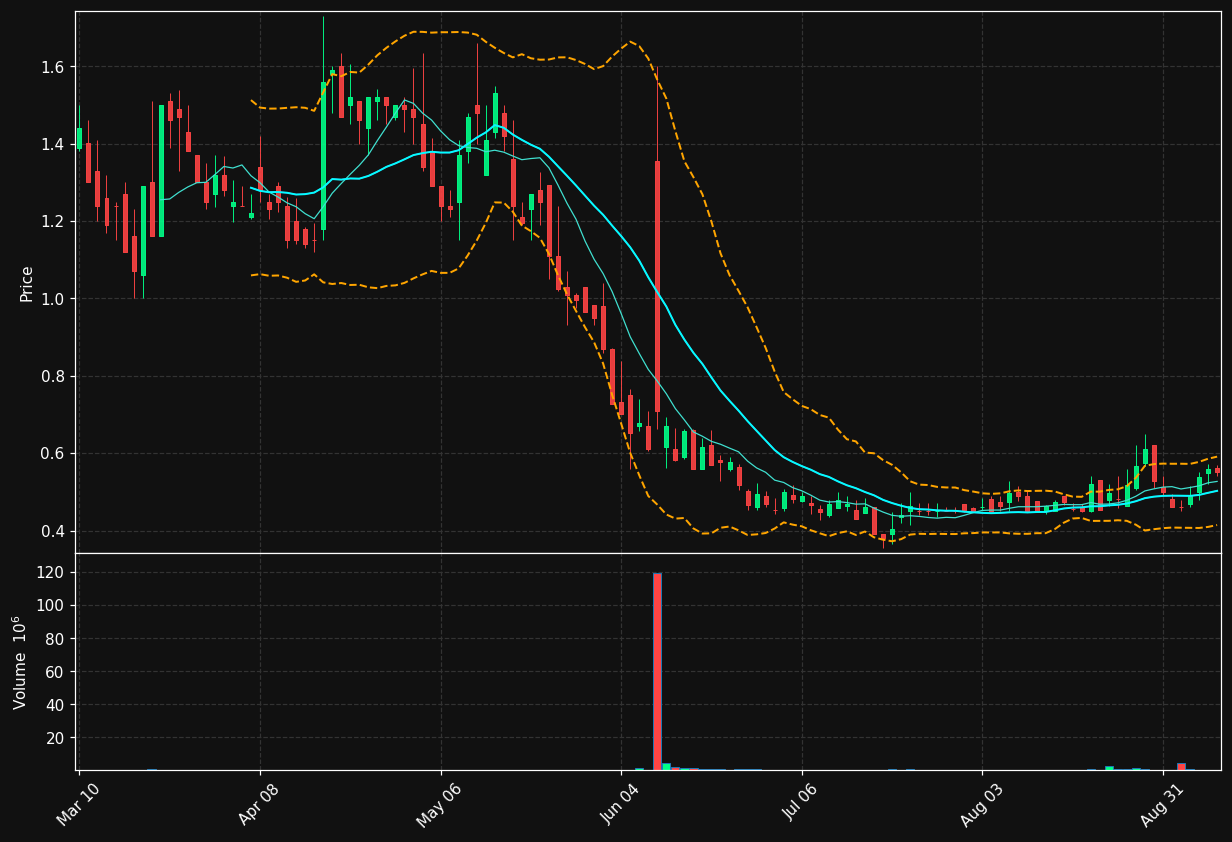This screenshot has height=842, width=1232.
Task: Click the 0.8 price axis value
Action: pyautogui.click(x=52, y=376)
